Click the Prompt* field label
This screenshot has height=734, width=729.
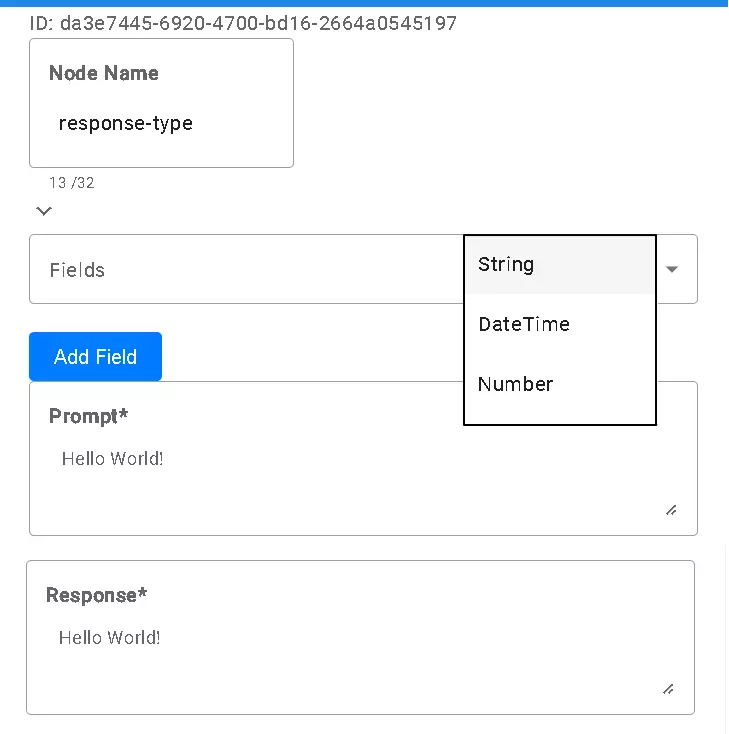[x=88, y=416]
